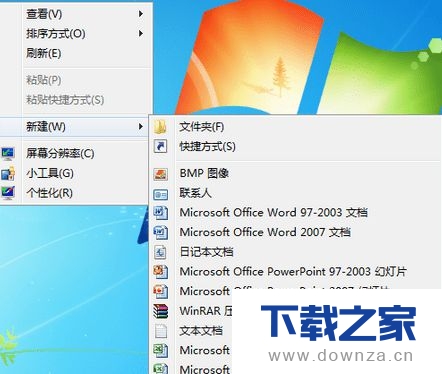
Task: Choose 个性化(R) from the context menu
Action: click(75, 193)
